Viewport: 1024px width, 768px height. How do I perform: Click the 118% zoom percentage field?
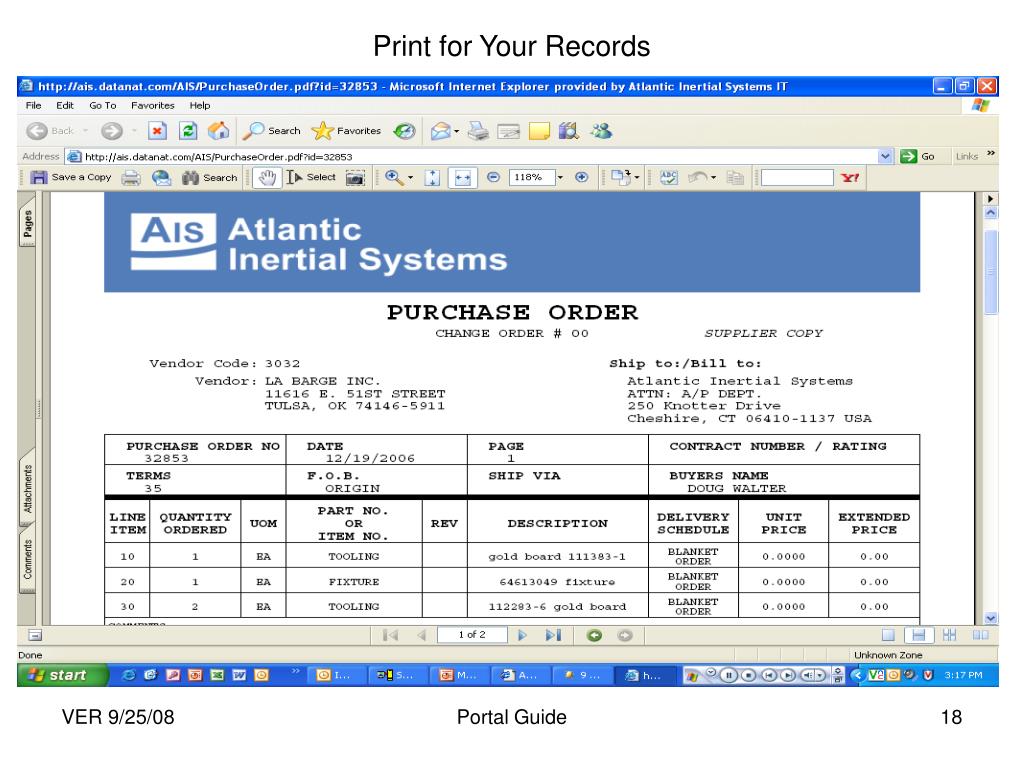click(x=532, y=178)
